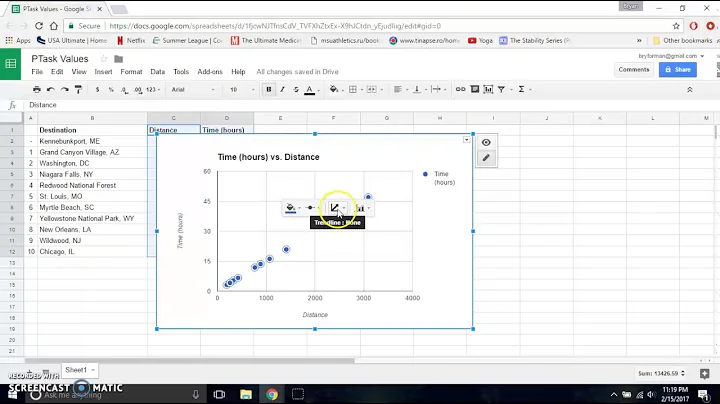Screen dimensions: 720x404
Task: Open the View menu
Action: pos(79,72)
